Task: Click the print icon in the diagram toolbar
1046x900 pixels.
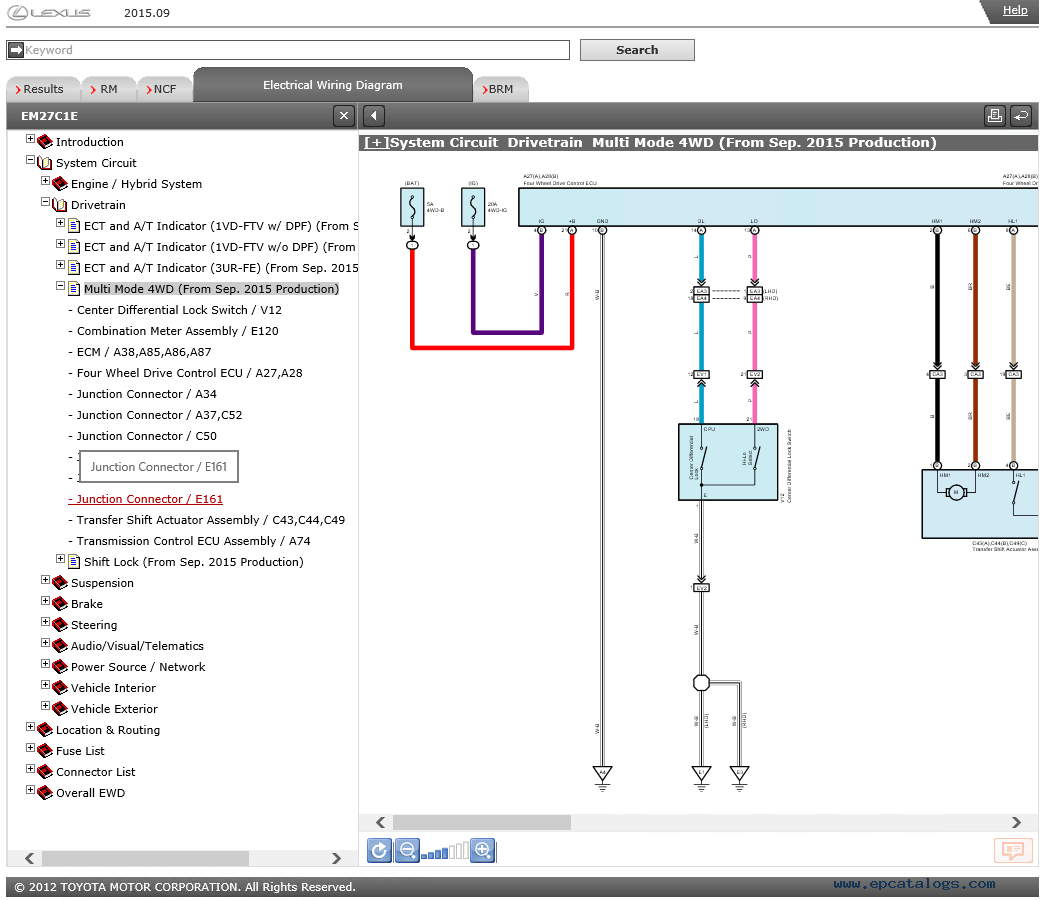Action: coord(995,116)
